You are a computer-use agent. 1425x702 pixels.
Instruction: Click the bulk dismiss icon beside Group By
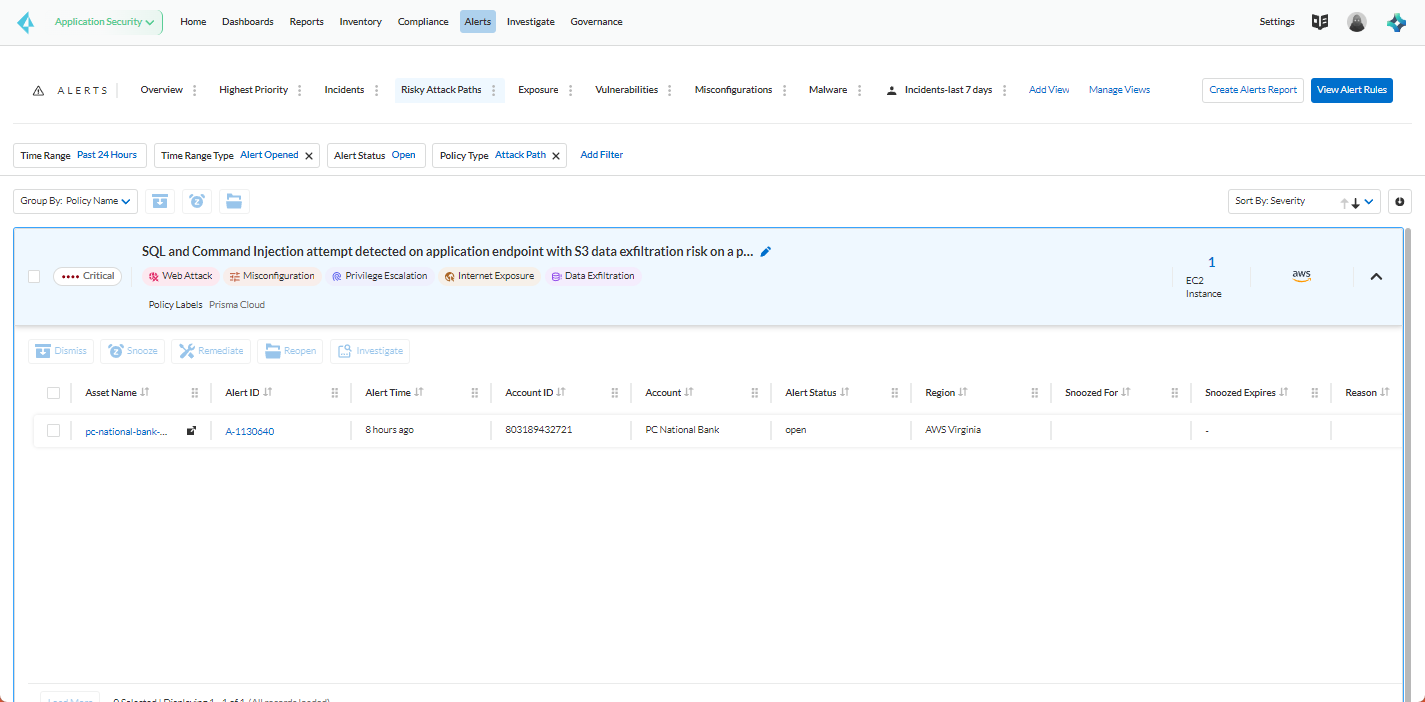(x=160, y=201)
